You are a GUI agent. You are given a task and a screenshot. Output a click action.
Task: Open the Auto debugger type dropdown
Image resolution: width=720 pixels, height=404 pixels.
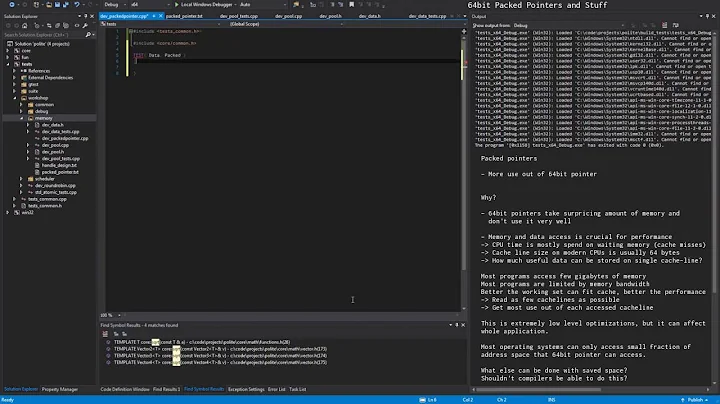pos(263,5)
